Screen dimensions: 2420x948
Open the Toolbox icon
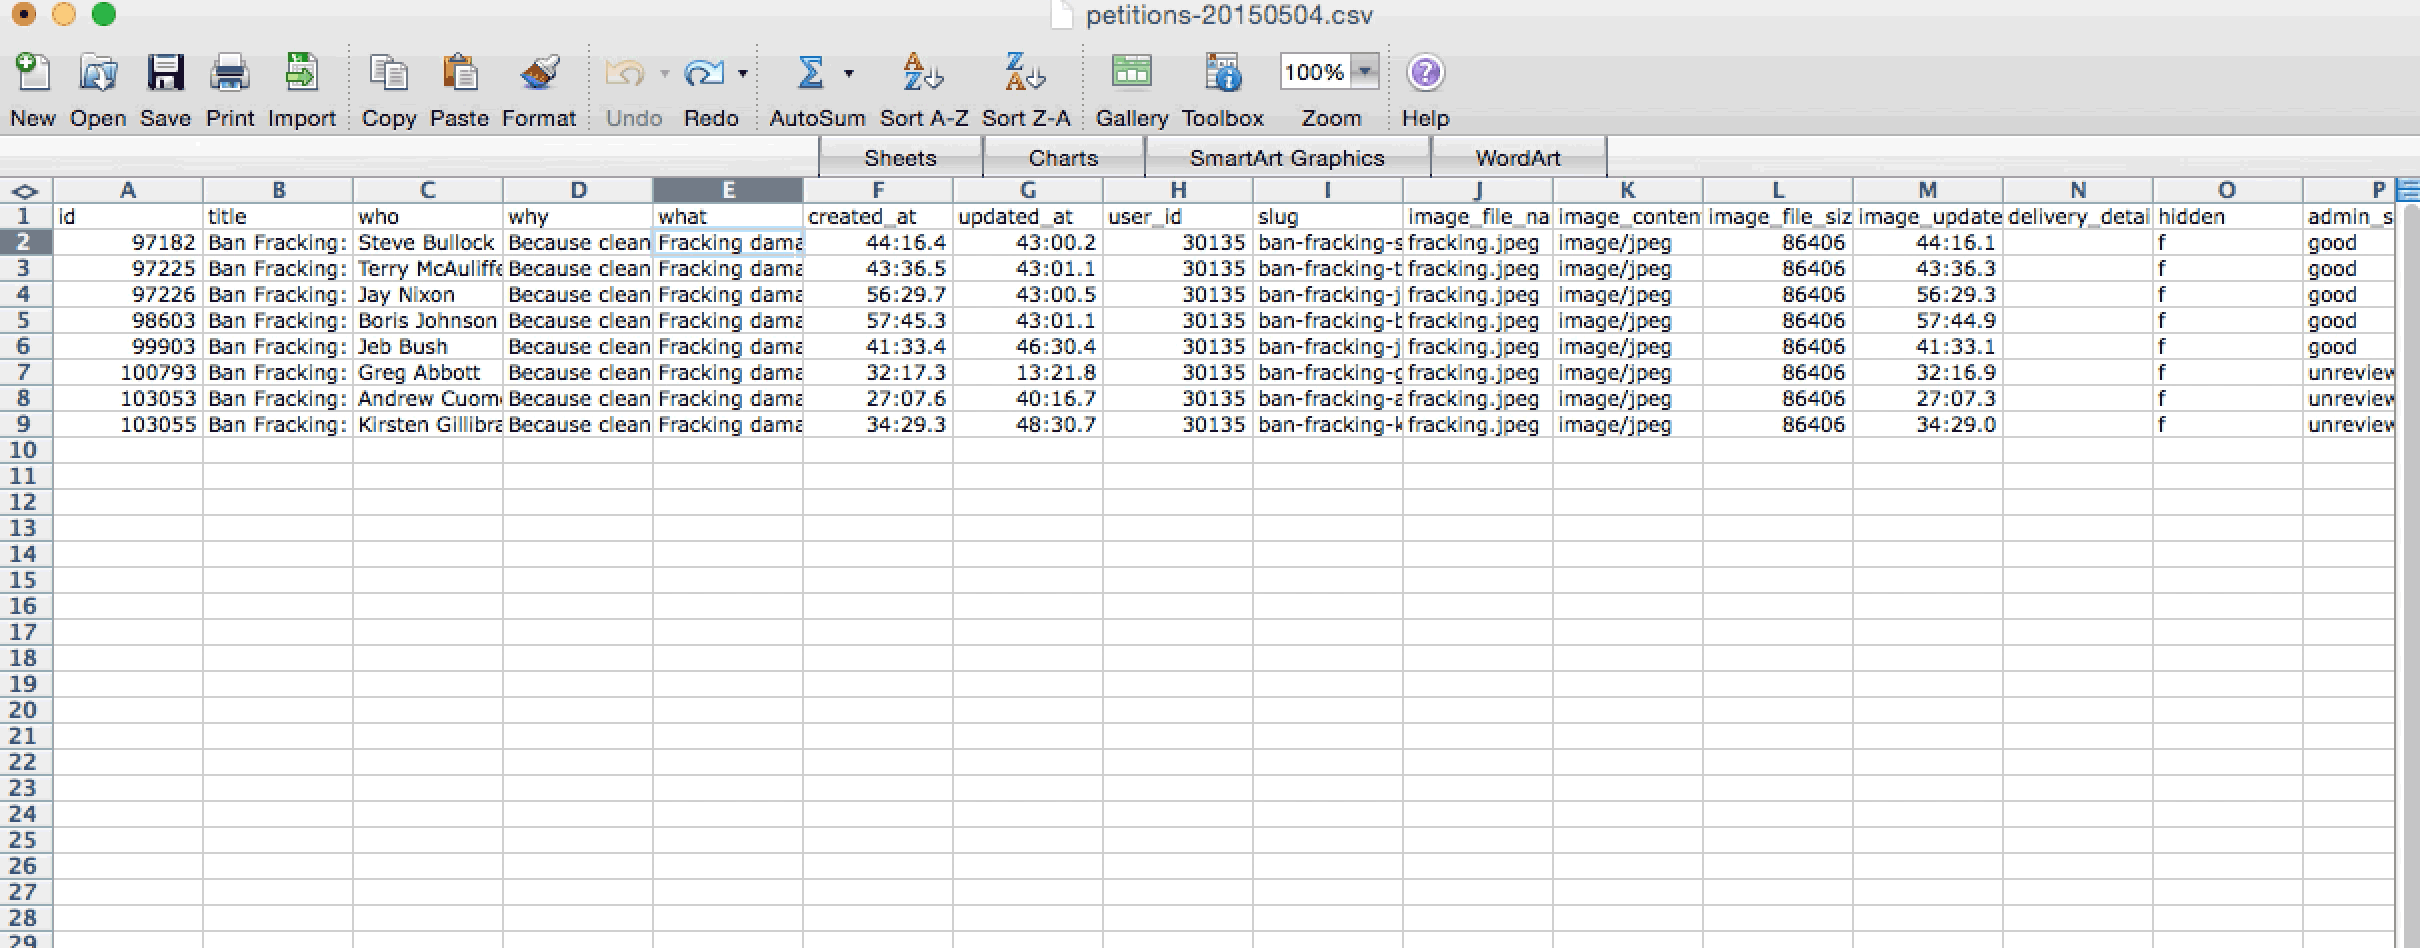(1222, 73)
